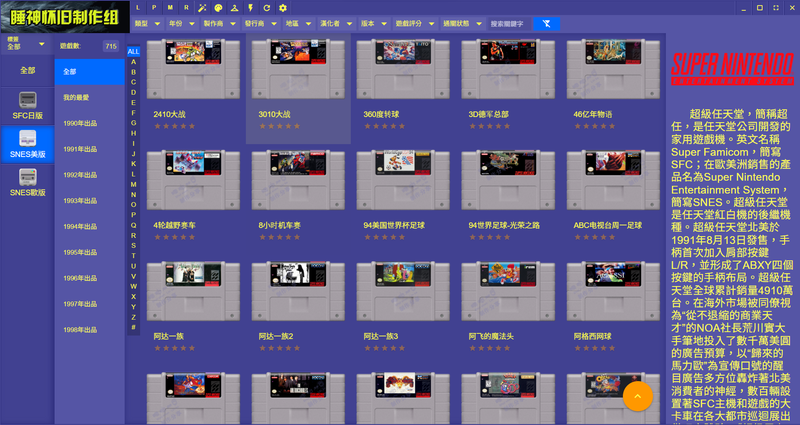Viewport: 800px width, 425px height.
Task: Jump to # in alphabet index
Action: click(133, 327)
